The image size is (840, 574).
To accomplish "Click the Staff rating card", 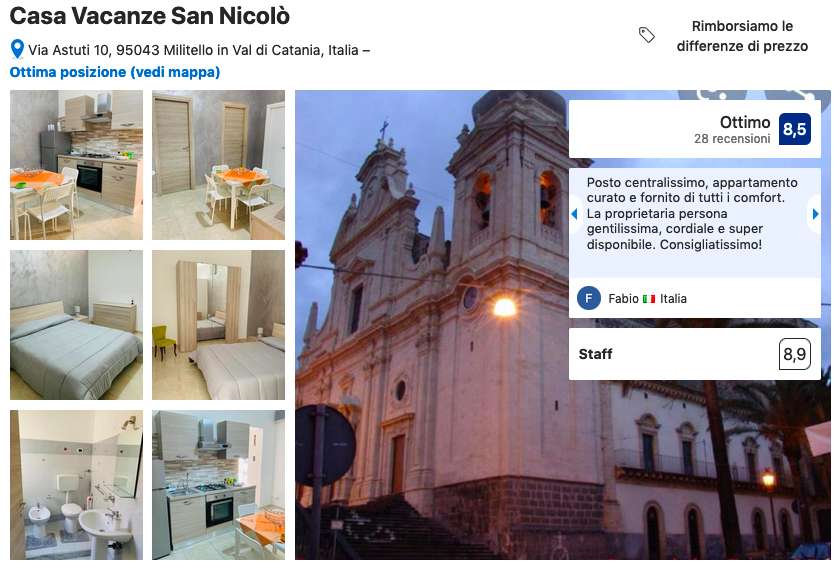I will point(695,354).
